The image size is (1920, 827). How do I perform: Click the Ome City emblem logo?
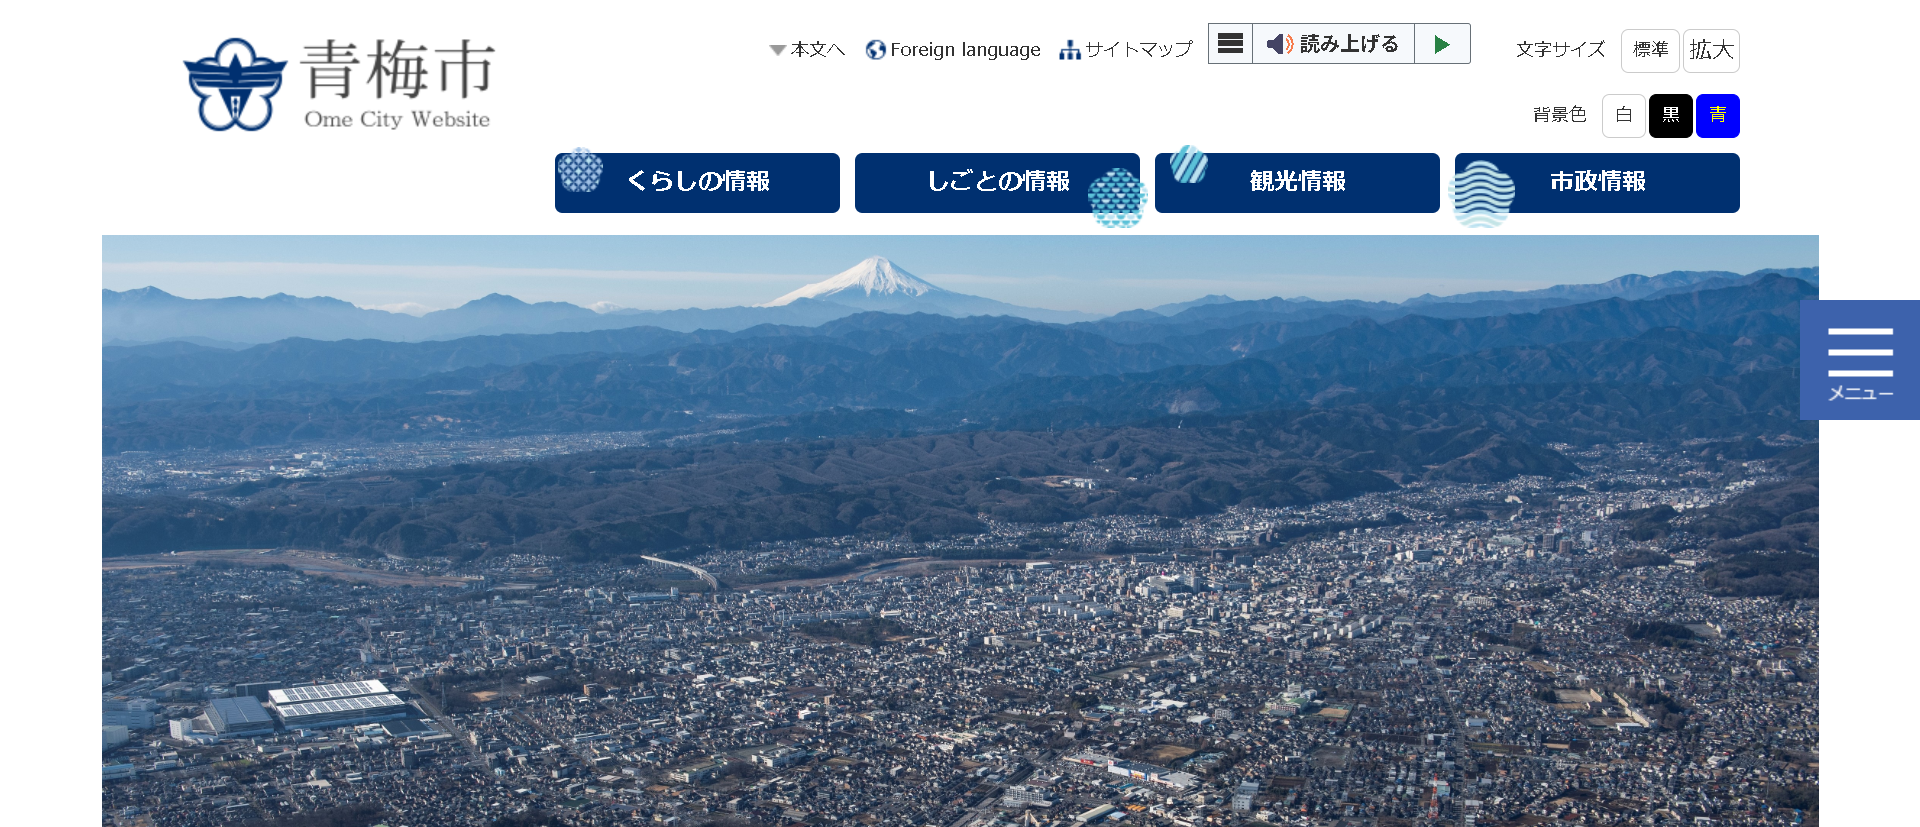coord(235,85)
